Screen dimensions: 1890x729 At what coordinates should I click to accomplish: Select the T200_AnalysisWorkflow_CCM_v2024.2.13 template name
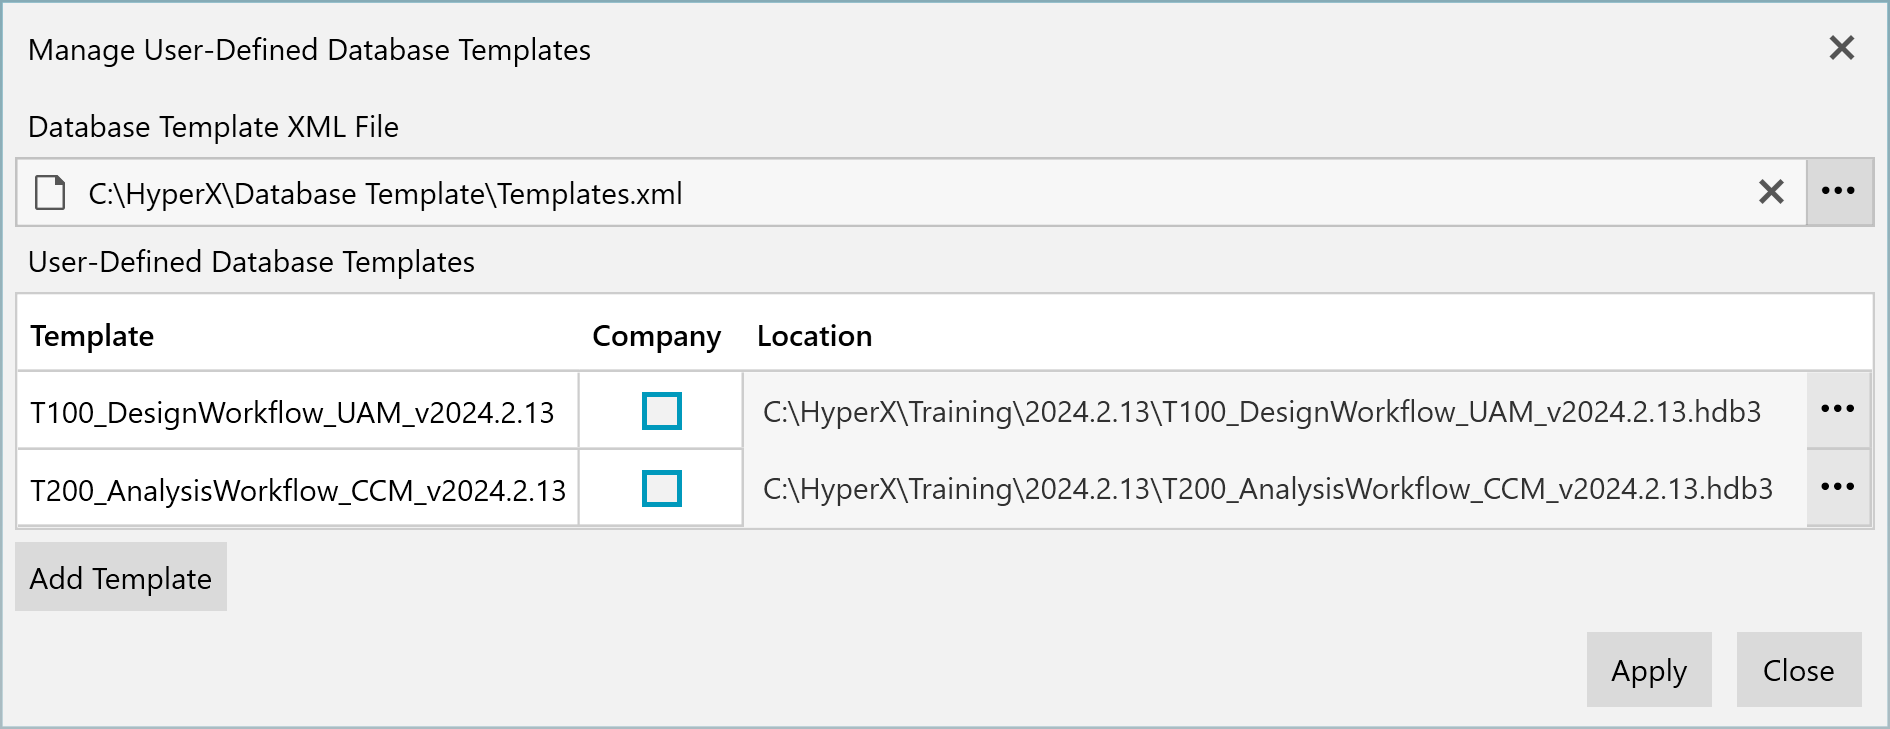[x=298, y=490]
